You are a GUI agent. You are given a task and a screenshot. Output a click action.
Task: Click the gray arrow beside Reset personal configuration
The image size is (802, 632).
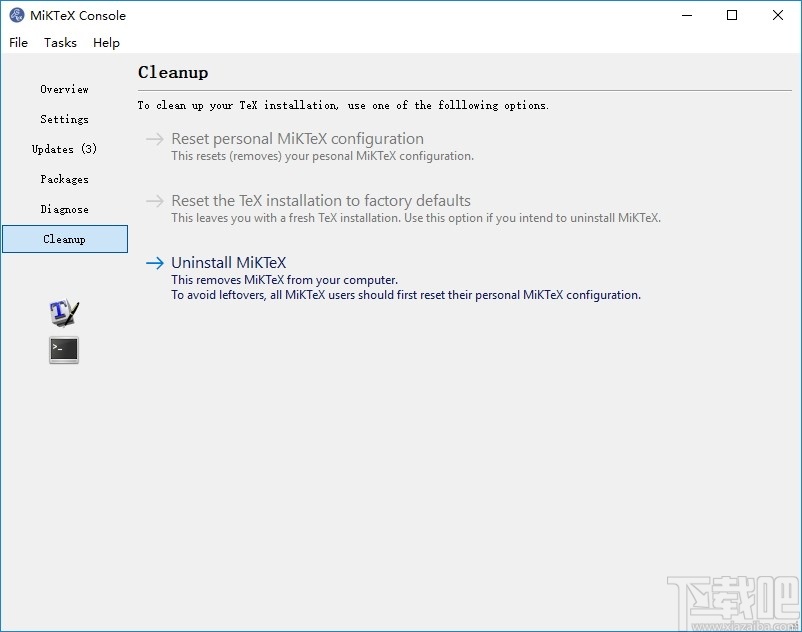(154, 139)
